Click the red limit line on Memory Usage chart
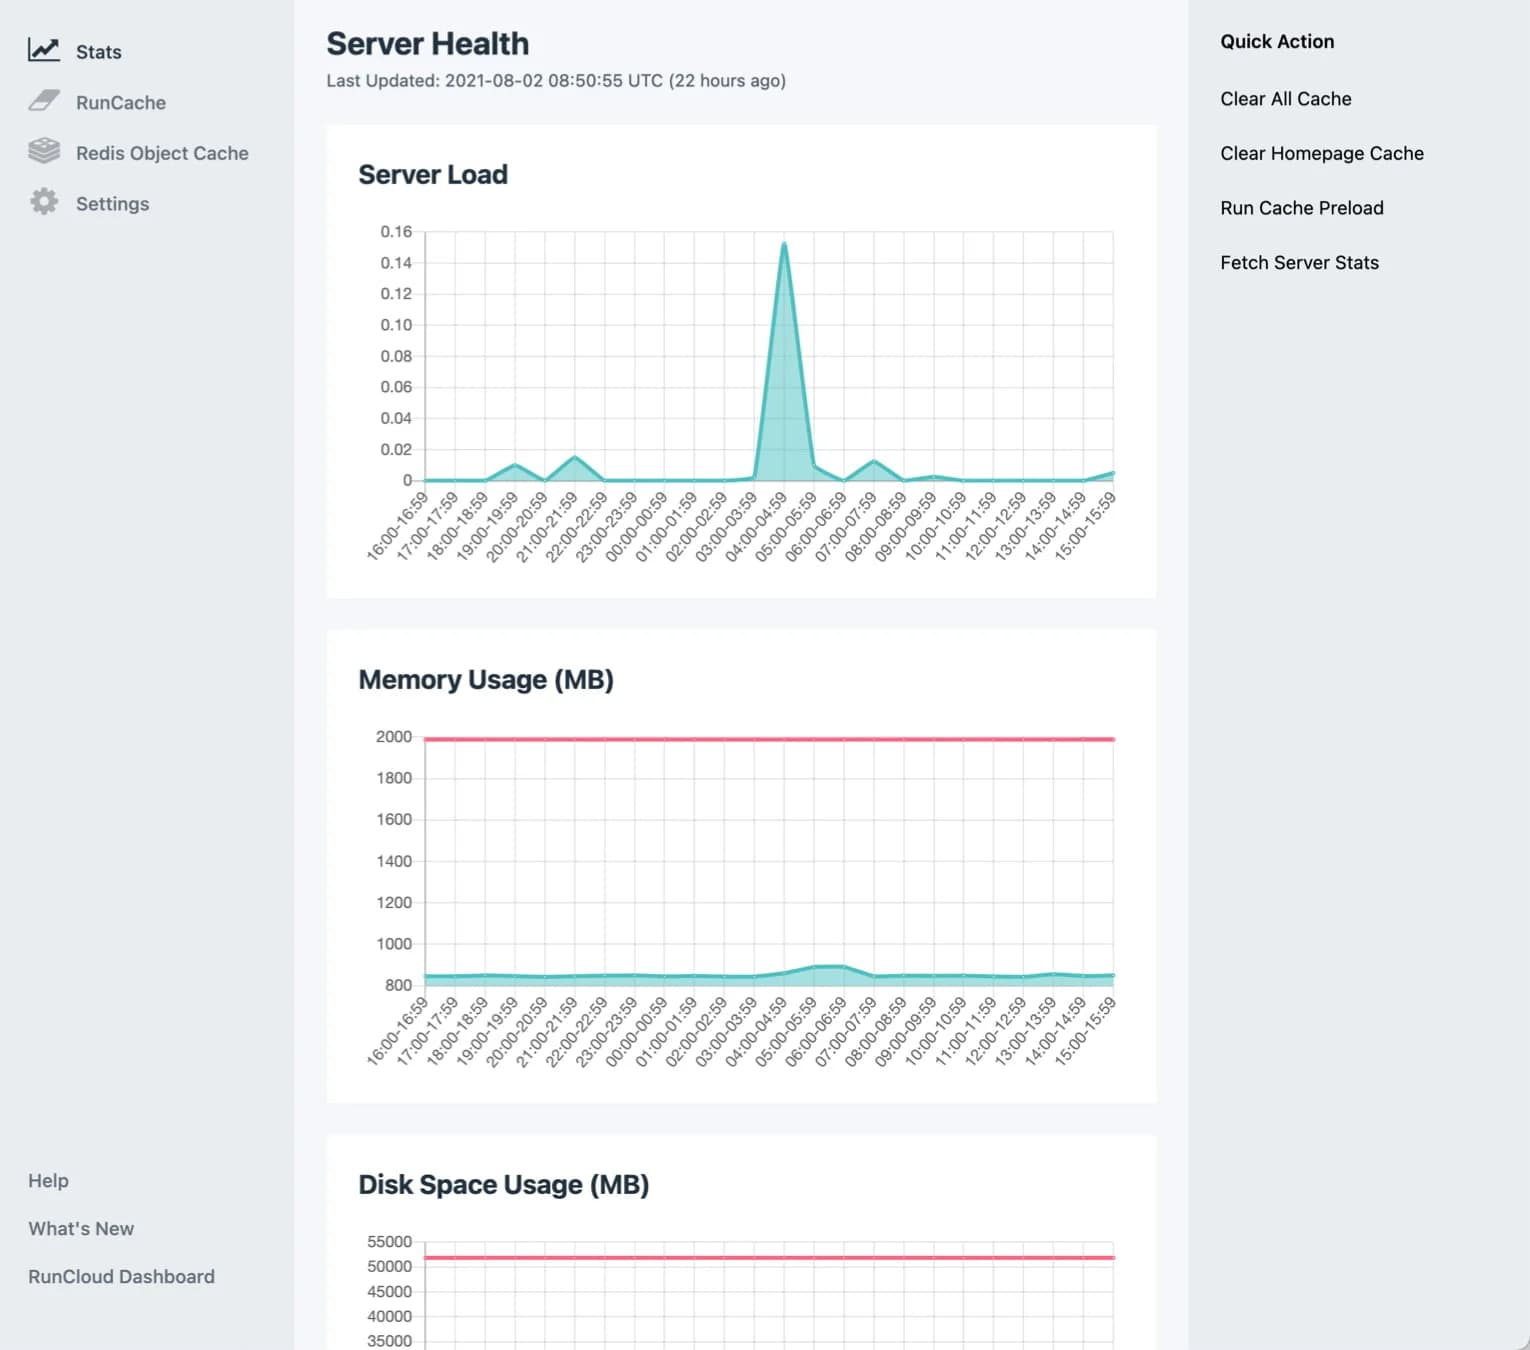Image resolution: width=1530 pixels, height=1350 pixels. click(x=770, y=738)
